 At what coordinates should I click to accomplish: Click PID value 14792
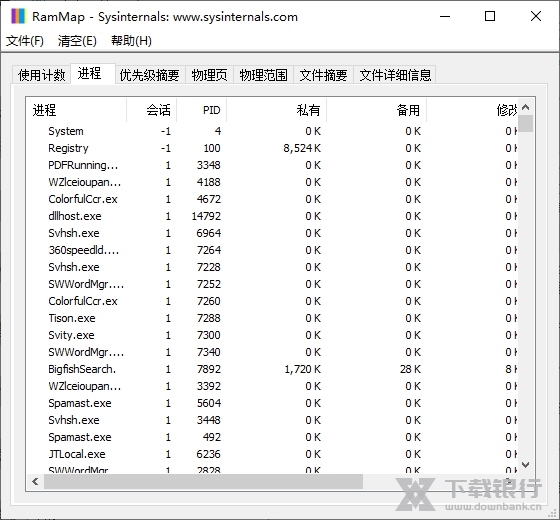tap(206, 216)
